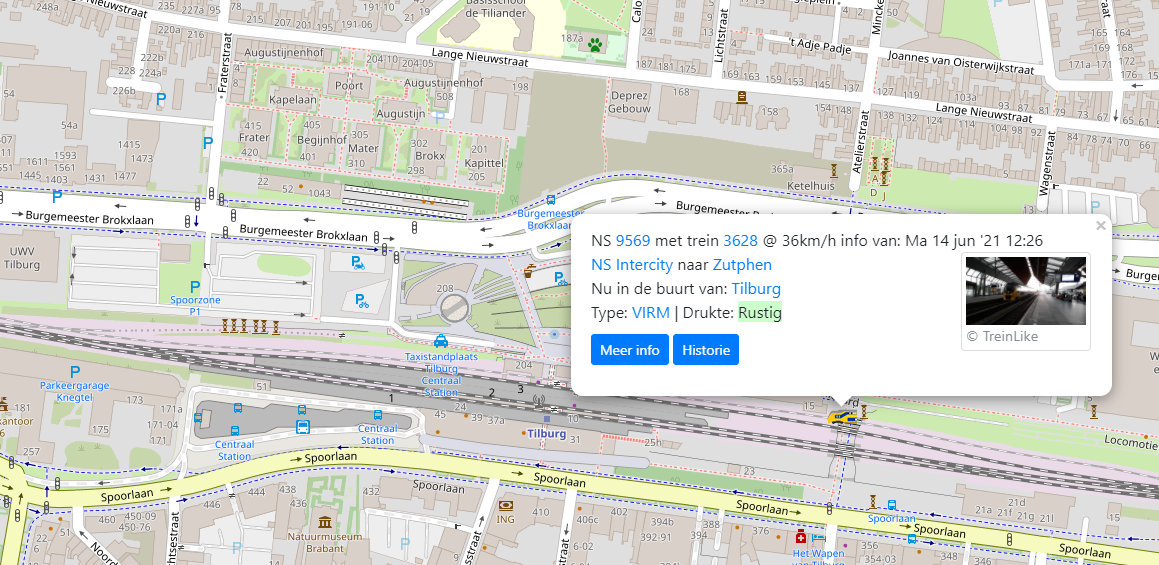Open train number 9569 link
The height and width of the screenshot is (565, 1159).
click(632, 240)
